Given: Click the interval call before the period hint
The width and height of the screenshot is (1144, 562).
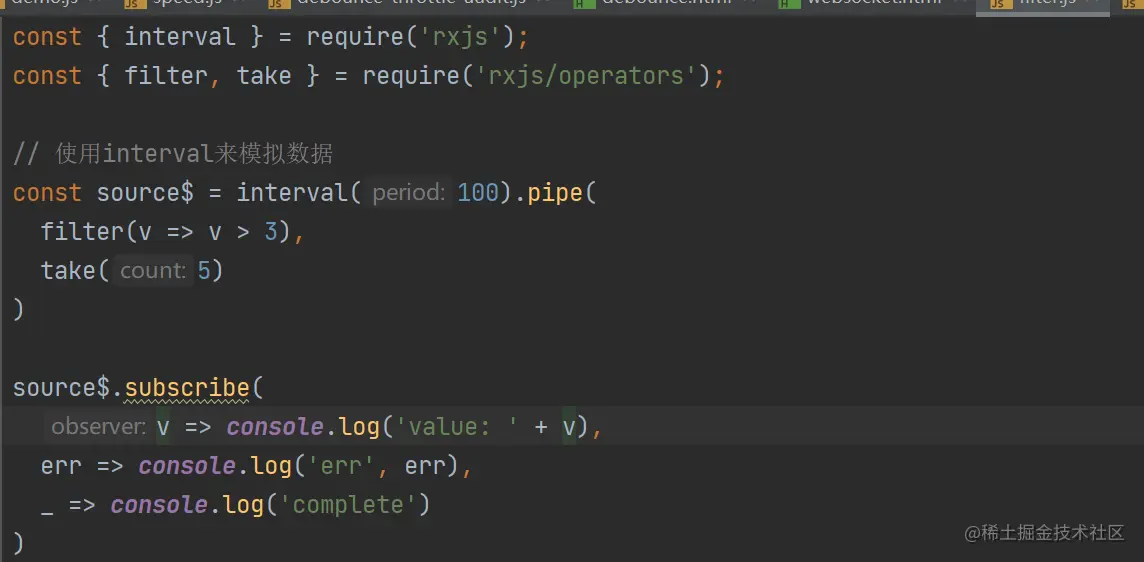Looking at the screenshot, I should (x=293, y=193).
